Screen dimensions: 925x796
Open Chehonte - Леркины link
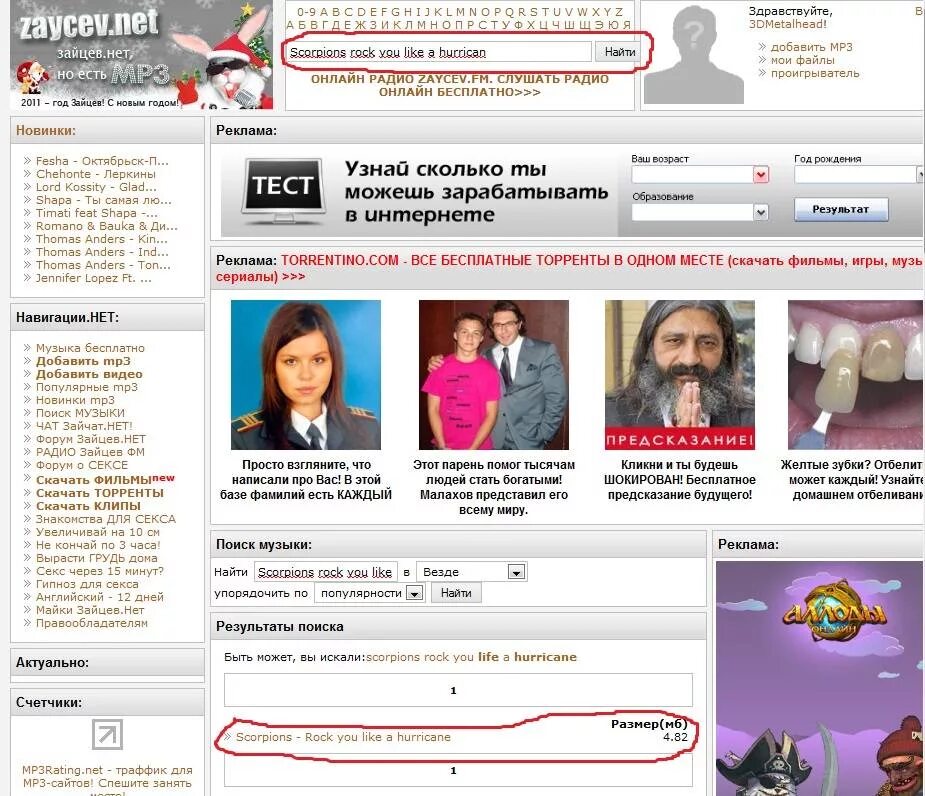96,173
